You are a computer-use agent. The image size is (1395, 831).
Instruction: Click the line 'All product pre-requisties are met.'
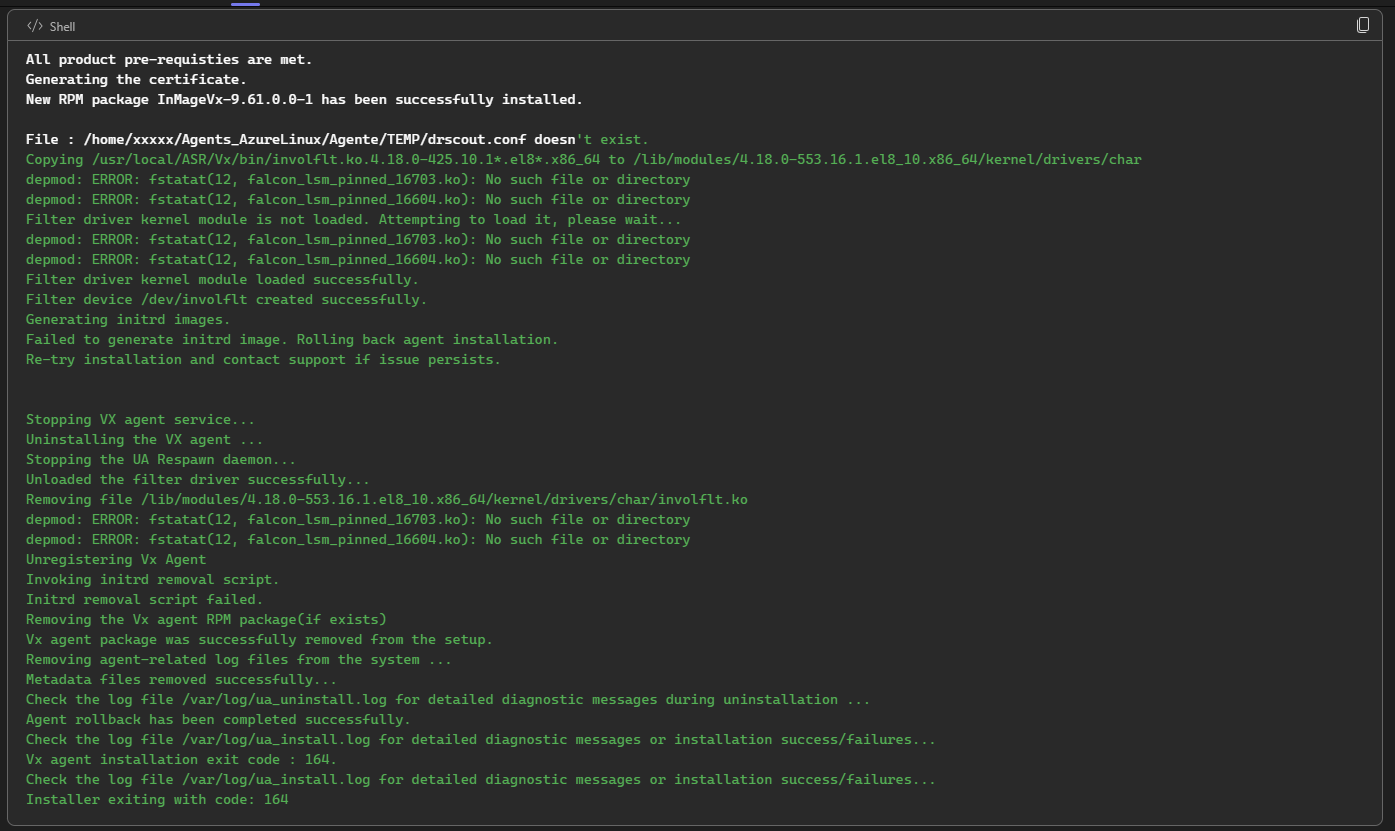tap(169, 60)
